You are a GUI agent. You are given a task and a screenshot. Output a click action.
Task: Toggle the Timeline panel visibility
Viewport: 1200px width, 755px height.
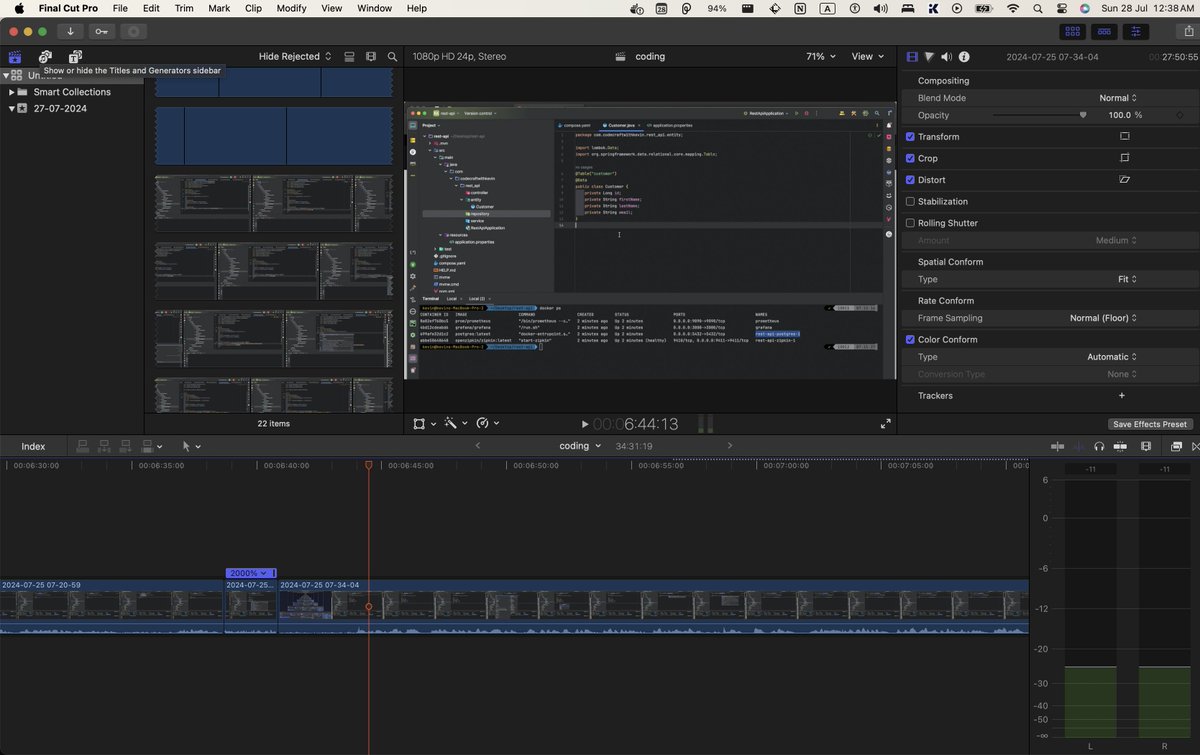1104,31
